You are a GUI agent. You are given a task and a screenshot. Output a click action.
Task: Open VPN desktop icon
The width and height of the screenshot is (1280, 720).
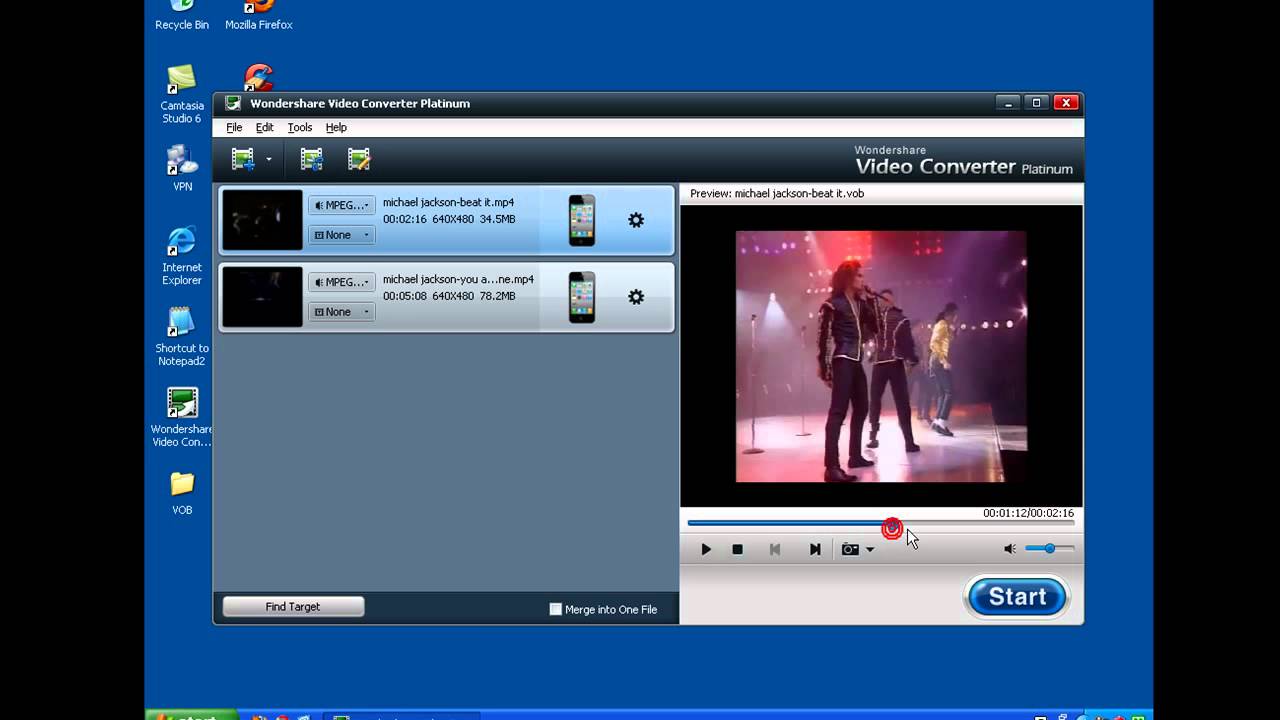182,168
